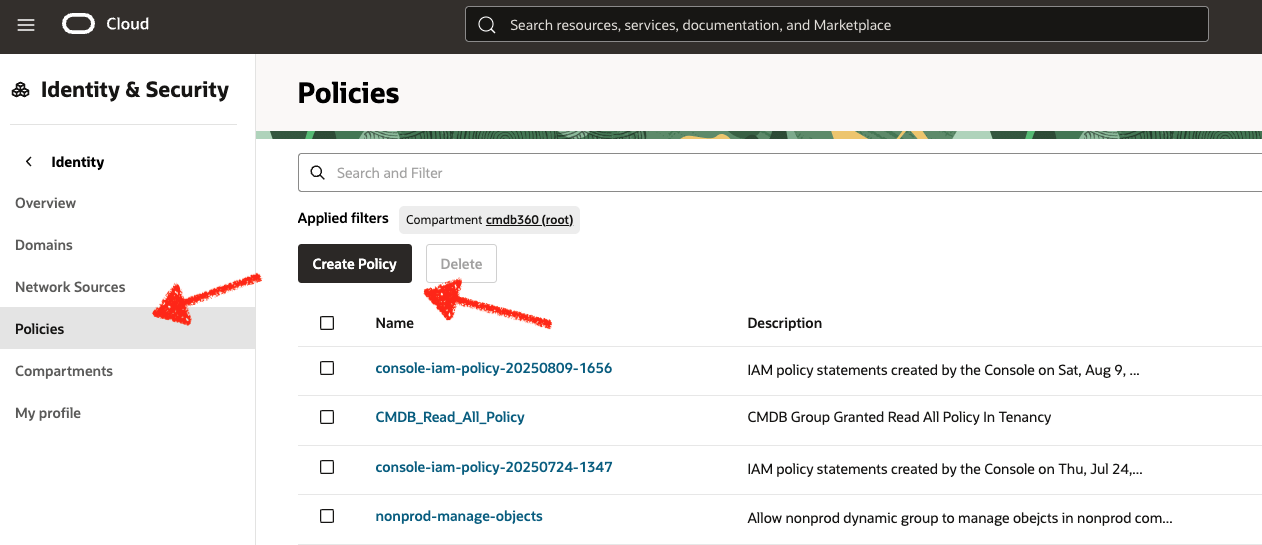Check the console-iam-policy-20250809-1656 row checkbox
Image resolution: width=1262 pixels, height=545 pixels.
pos(327,368)
